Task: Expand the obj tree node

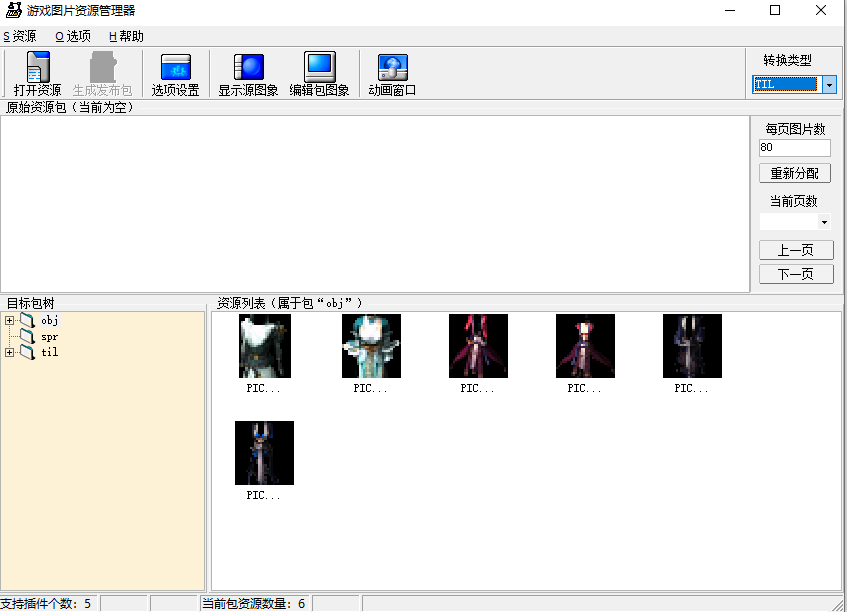Action: [9, 321]
